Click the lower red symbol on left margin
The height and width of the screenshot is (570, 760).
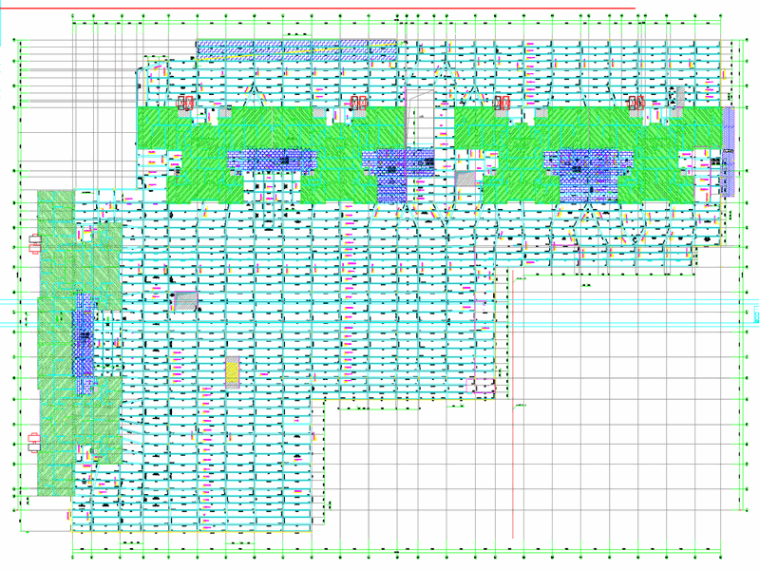36,438
